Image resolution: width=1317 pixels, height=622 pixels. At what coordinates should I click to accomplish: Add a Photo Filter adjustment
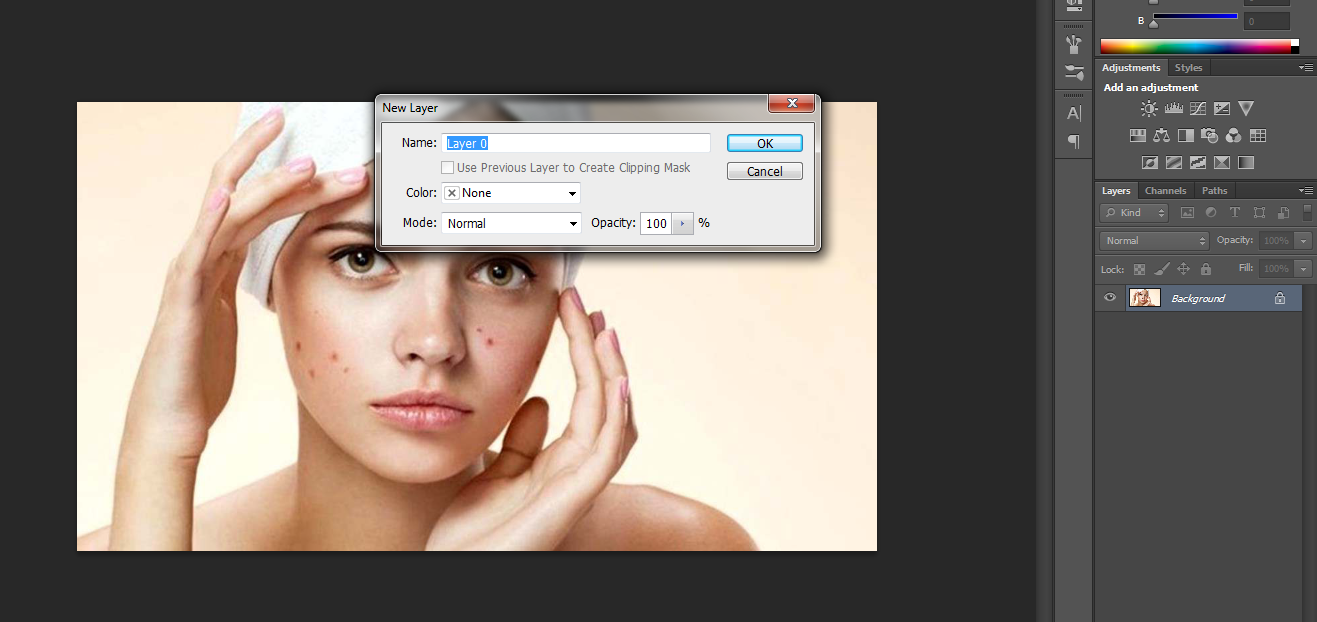(1209, 135)
